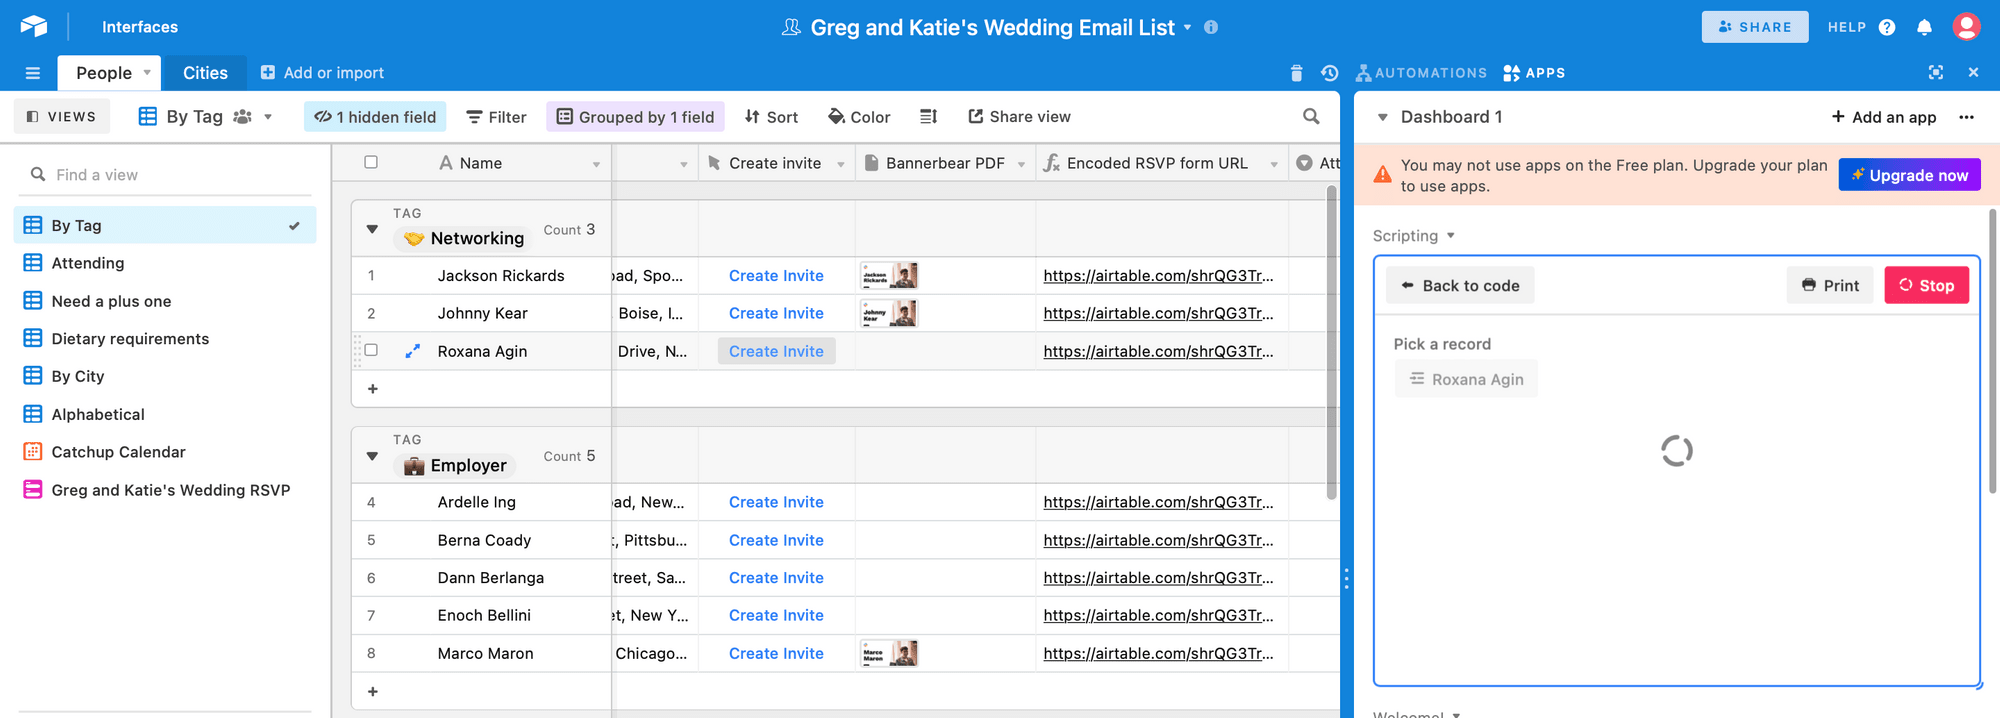The image size is (2000, 718).
Task: Switch to the Cities table tab
Action: click(205, 73)
